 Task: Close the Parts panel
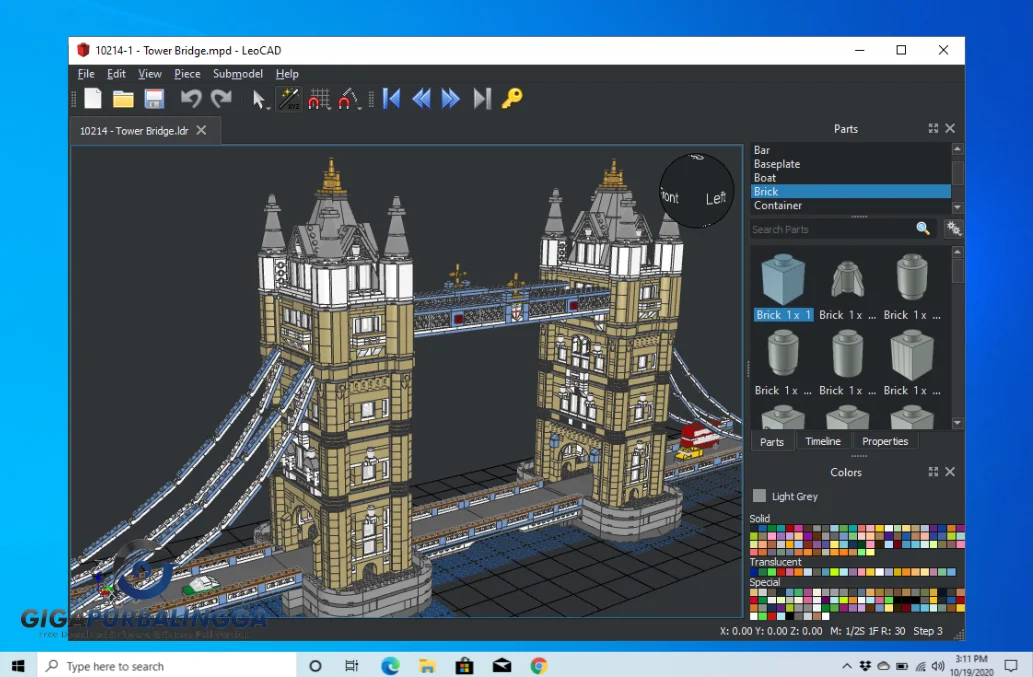[x=950, y=128]
